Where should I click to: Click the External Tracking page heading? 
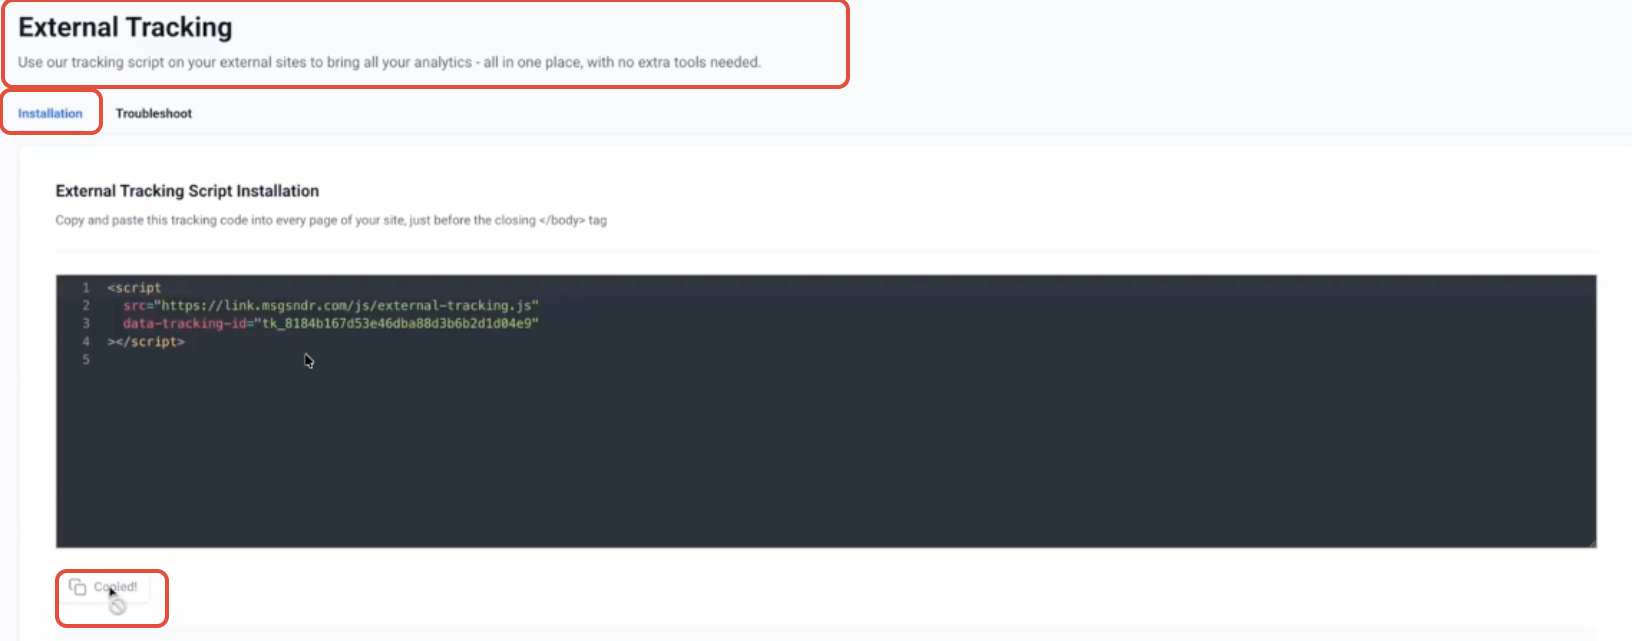point(125,27)
